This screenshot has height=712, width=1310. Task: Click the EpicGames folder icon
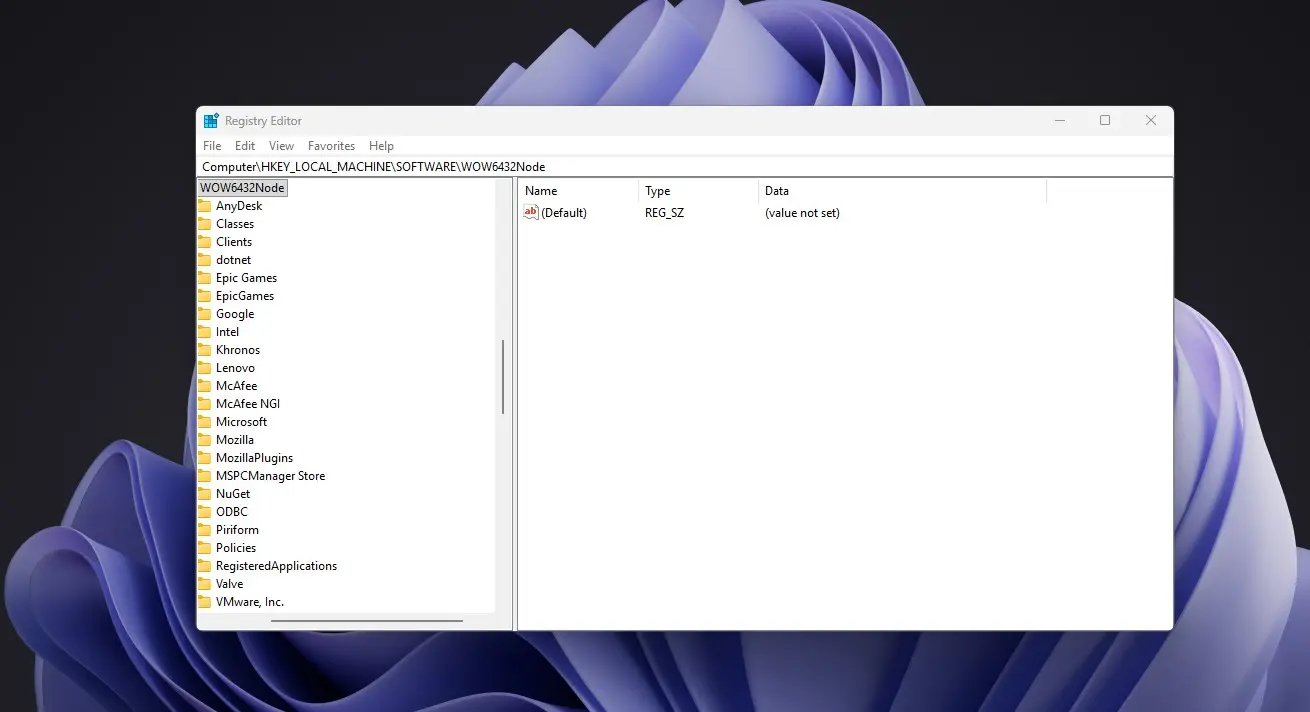point(204,296)
